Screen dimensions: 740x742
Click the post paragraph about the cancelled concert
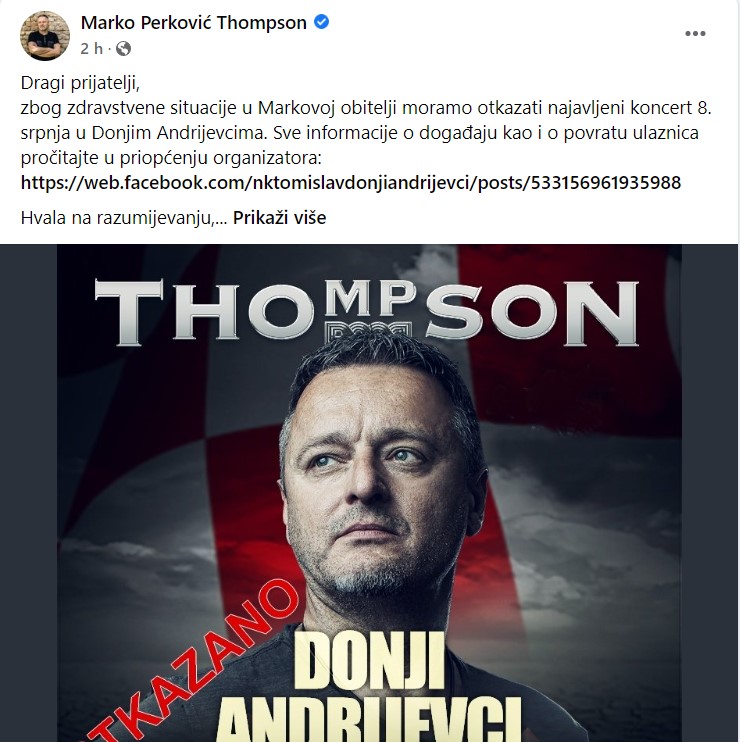click(366, 133)
